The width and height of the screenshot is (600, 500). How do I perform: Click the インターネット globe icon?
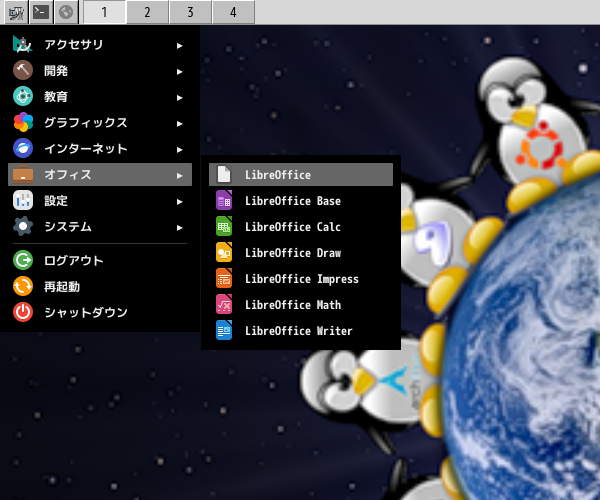[23, 148]
